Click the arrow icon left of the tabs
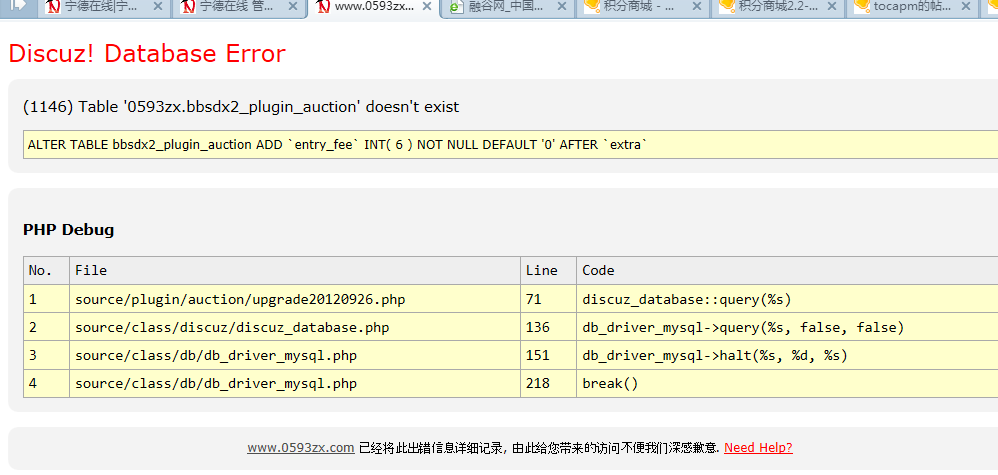 [19, 6]
